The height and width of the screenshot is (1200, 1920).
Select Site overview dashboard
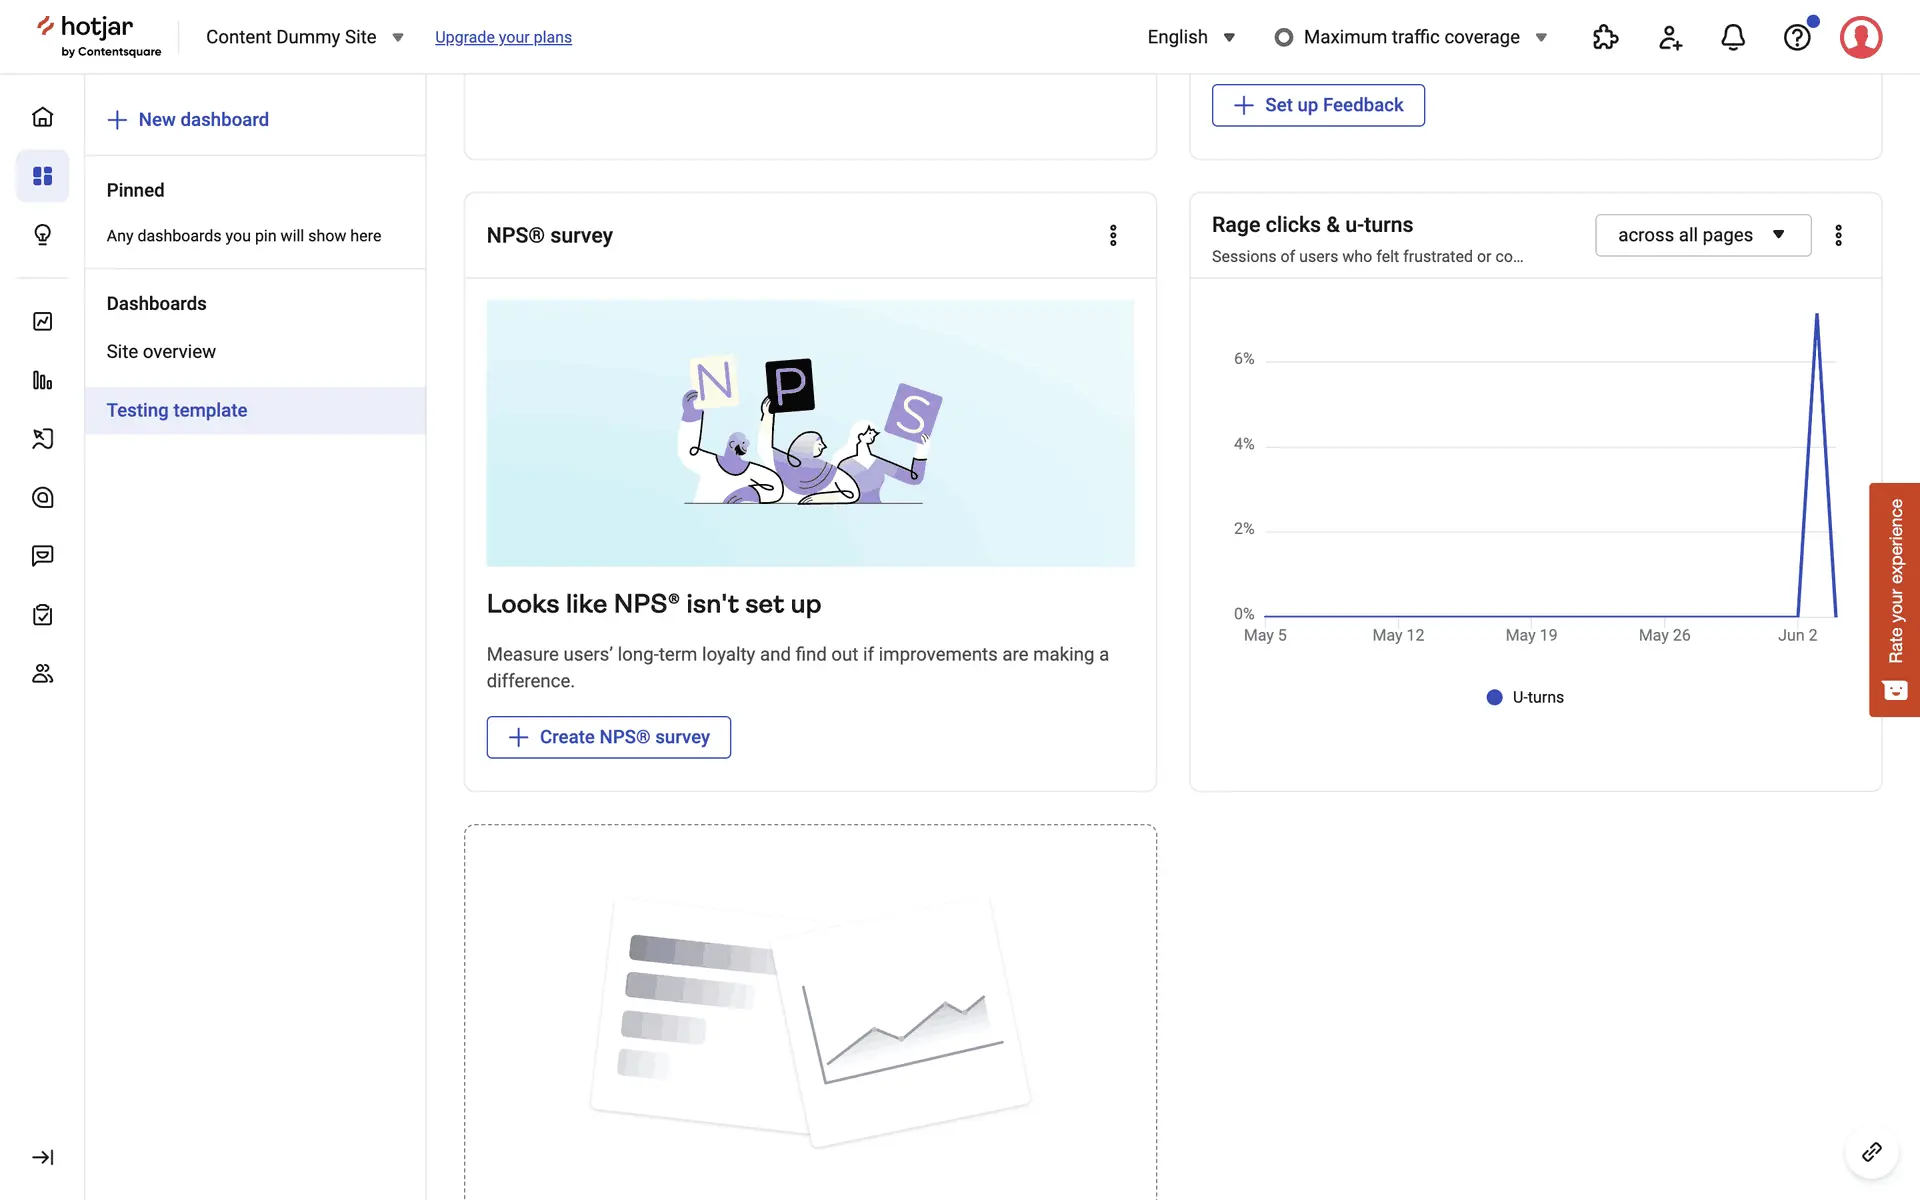coord(161,352)
